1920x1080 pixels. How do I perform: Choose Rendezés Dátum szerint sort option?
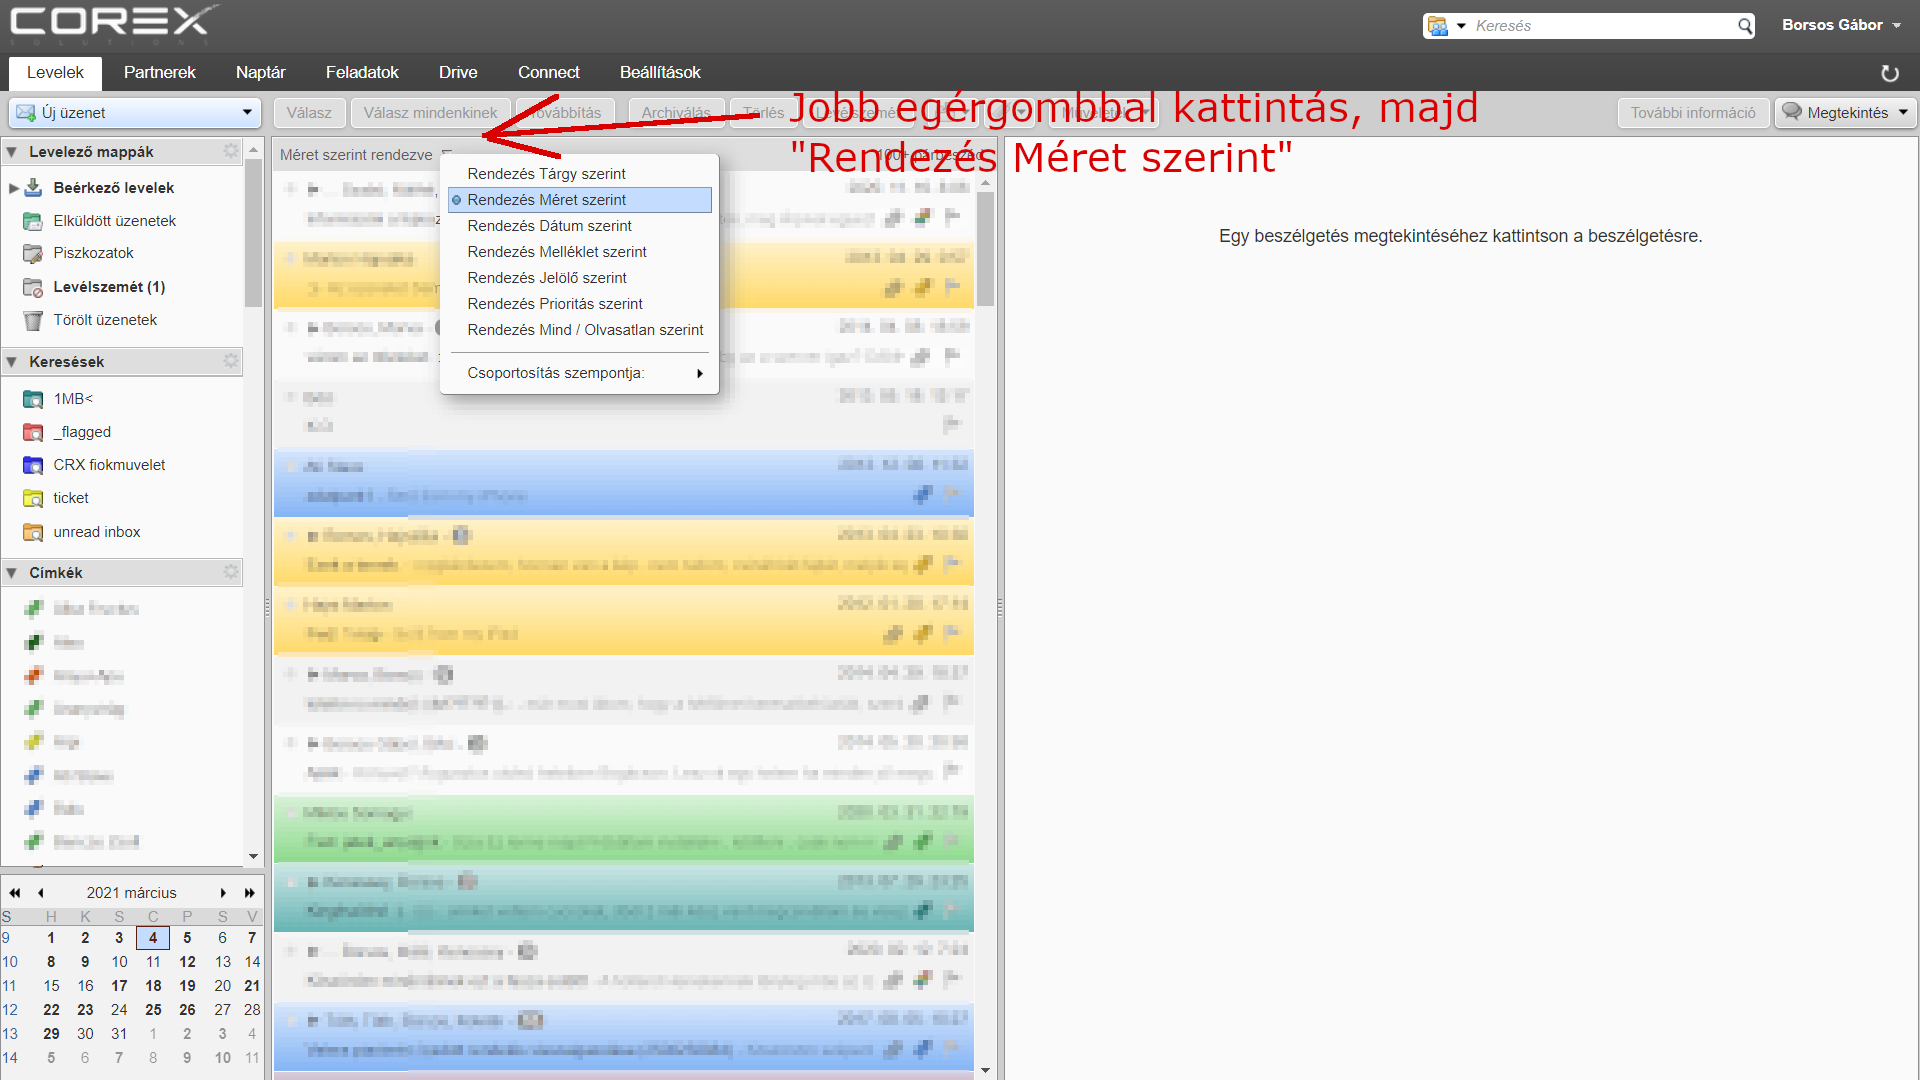click(x=549, y=226)
